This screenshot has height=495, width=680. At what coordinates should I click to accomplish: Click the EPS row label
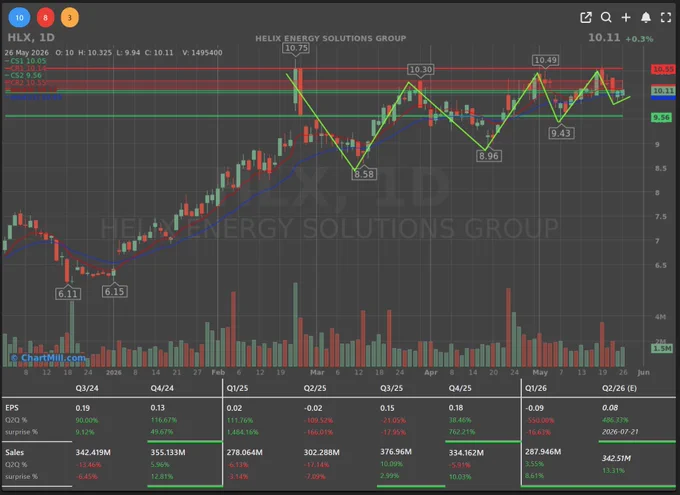pos(12,408)
